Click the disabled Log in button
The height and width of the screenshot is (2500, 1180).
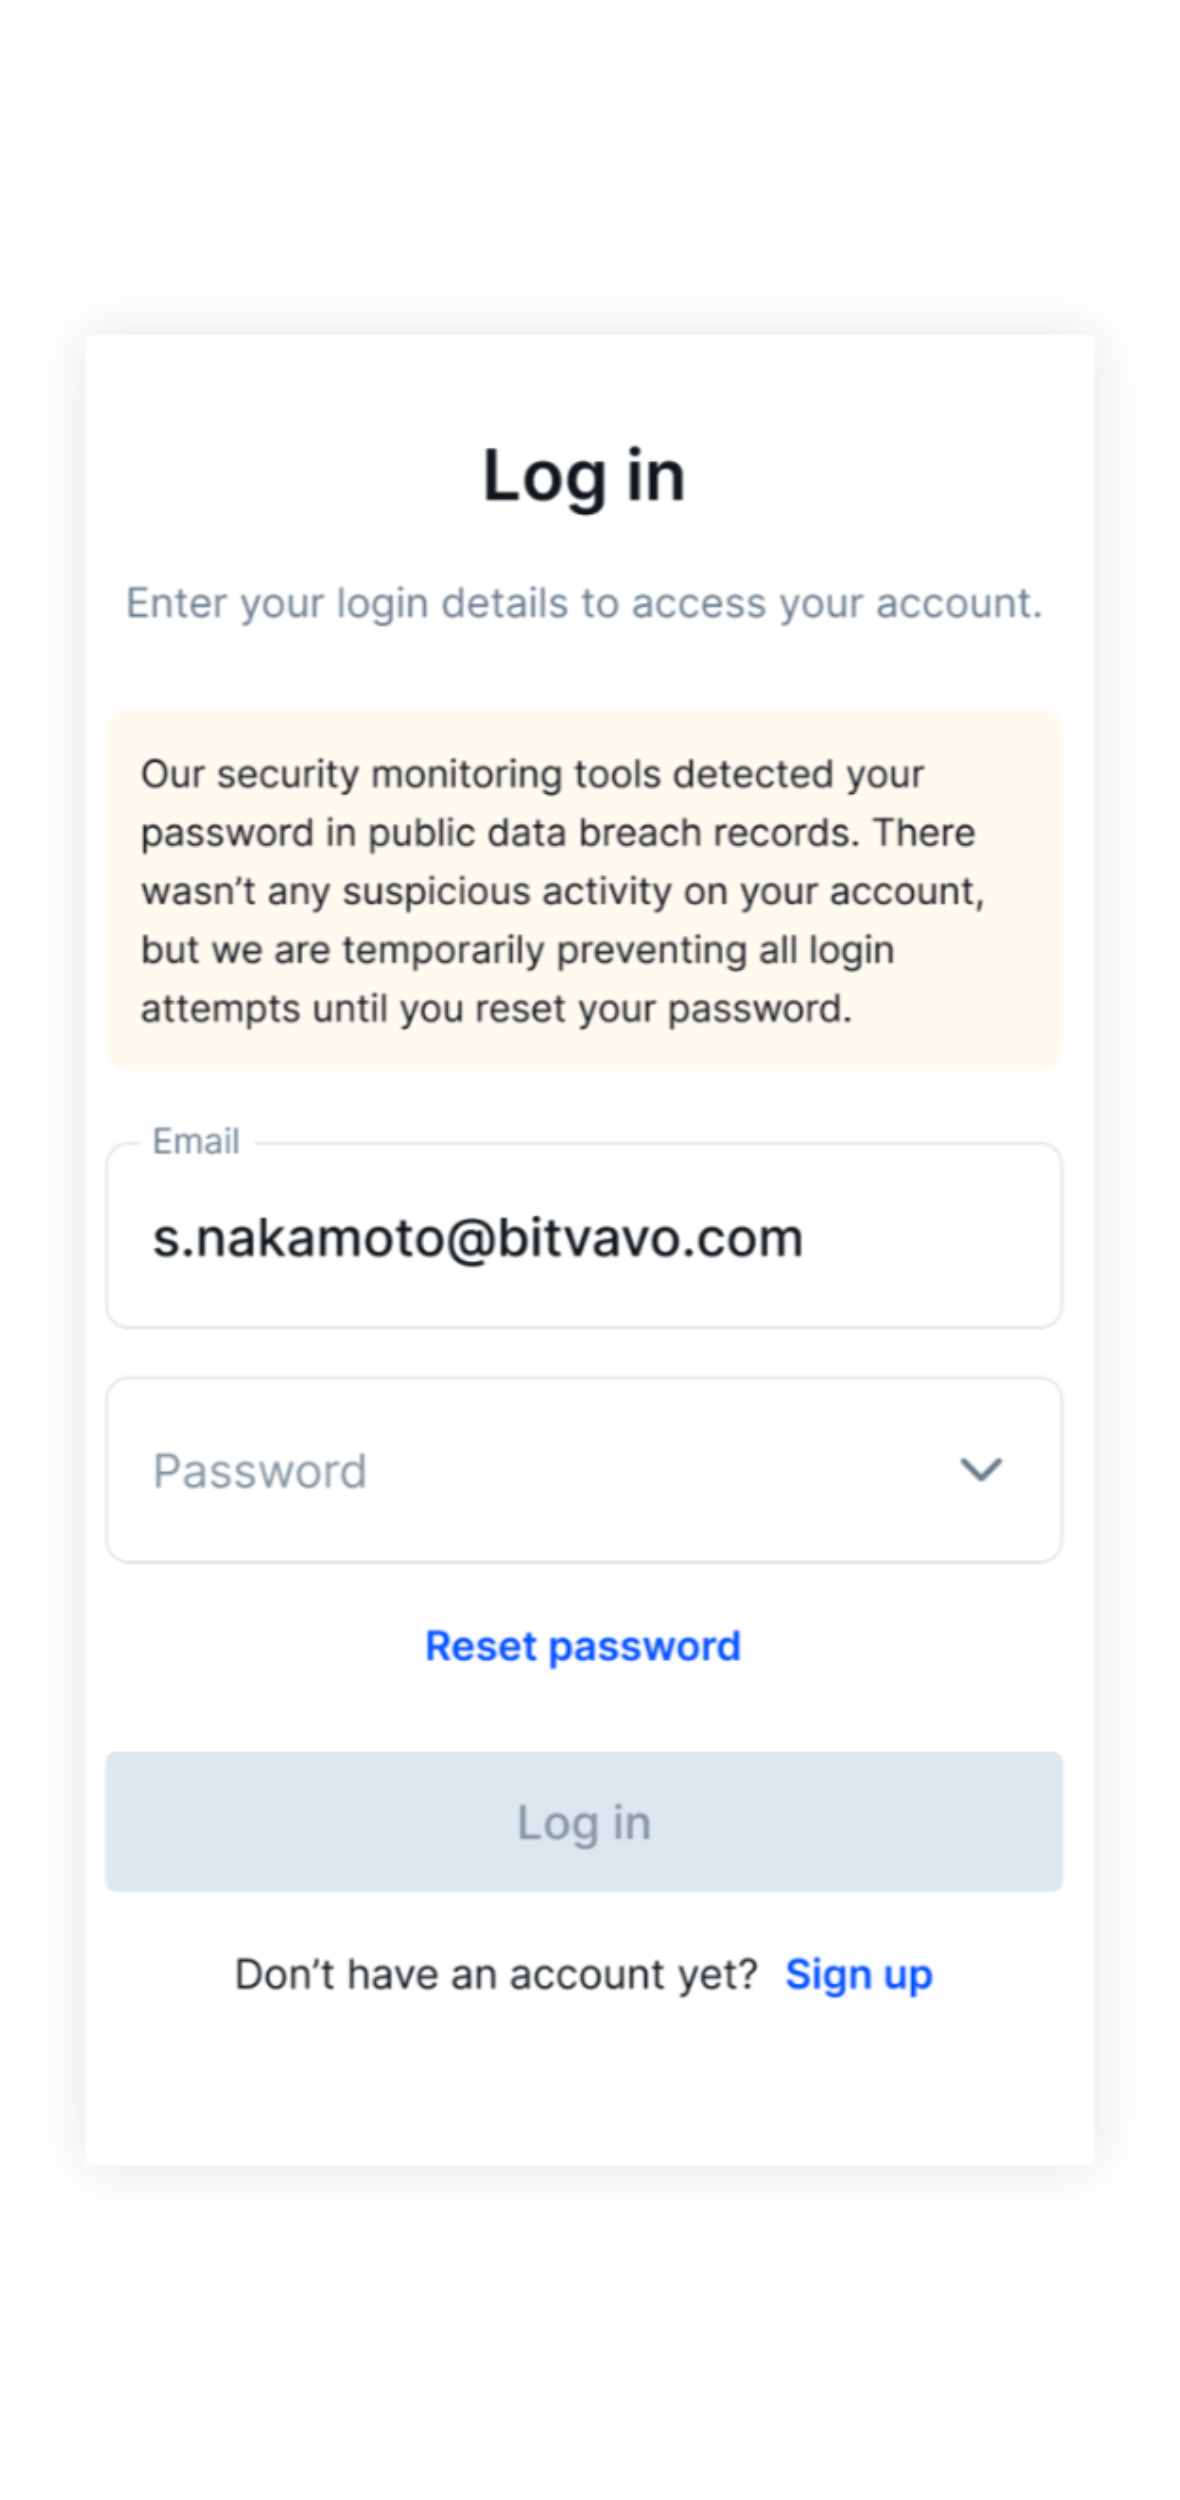584,1821
